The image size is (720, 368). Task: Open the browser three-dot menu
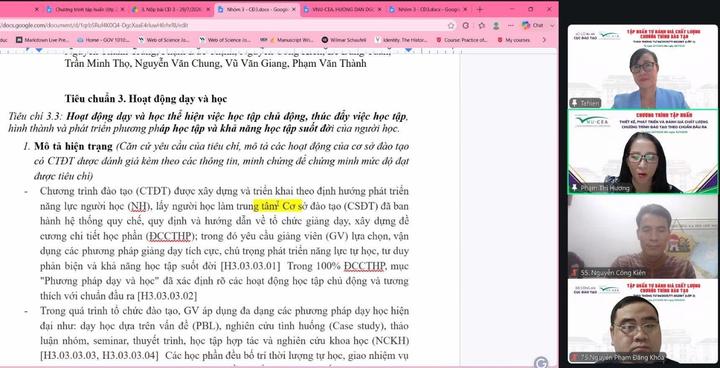(x=512, y=25)
